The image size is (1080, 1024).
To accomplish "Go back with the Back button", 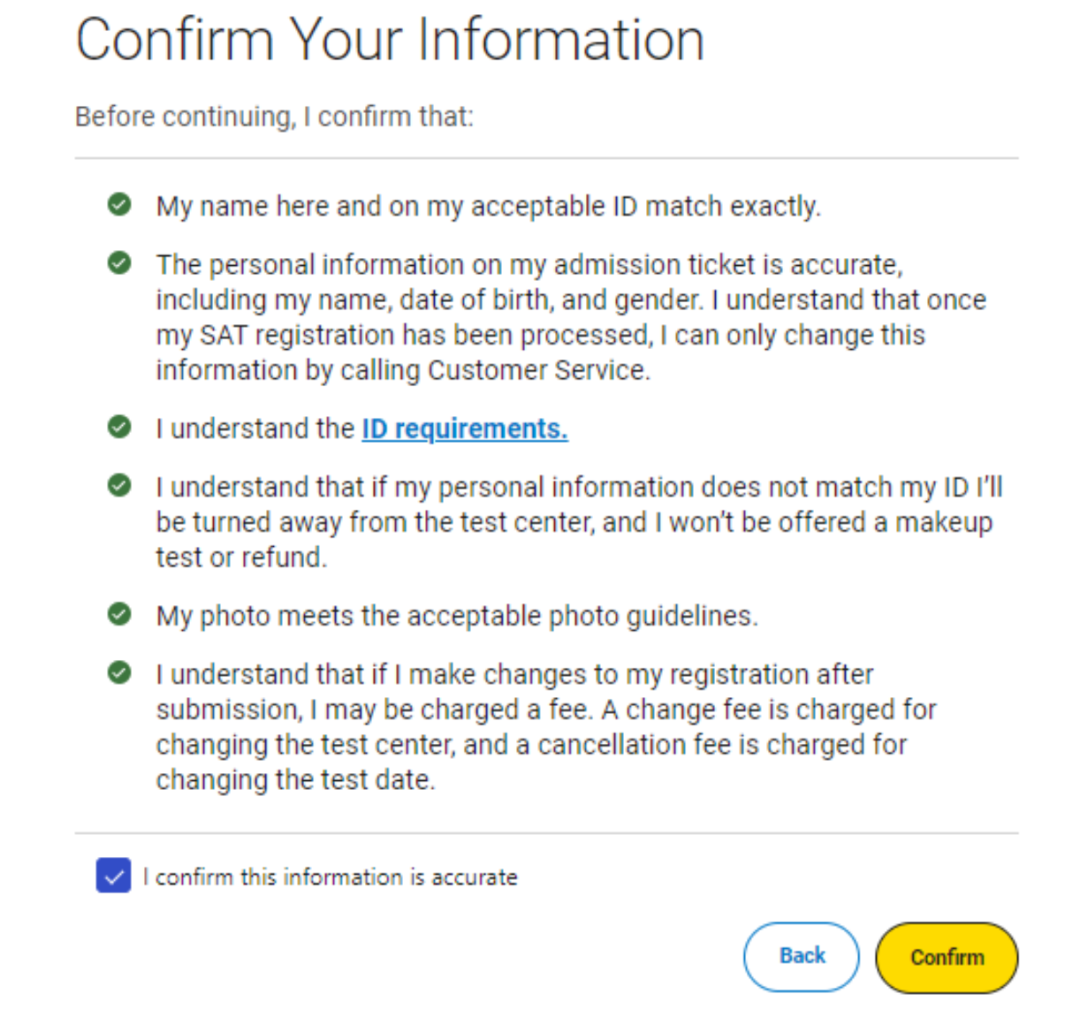I will pyautogui.click(x=802, y=957).
